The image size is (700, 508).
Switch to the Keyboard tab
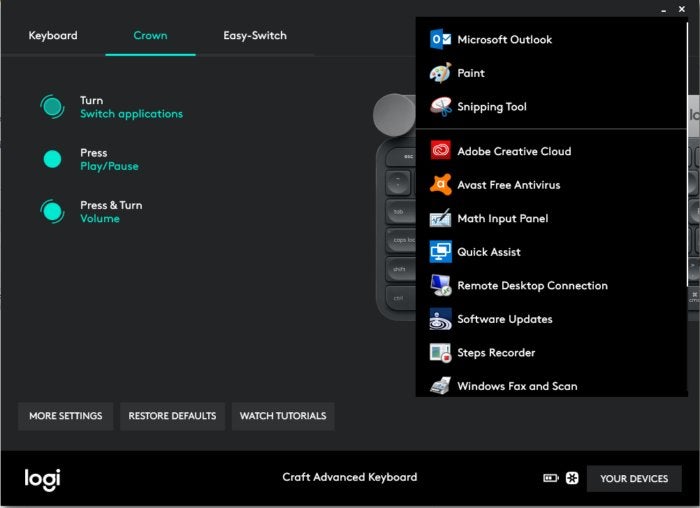coord(53,35)
